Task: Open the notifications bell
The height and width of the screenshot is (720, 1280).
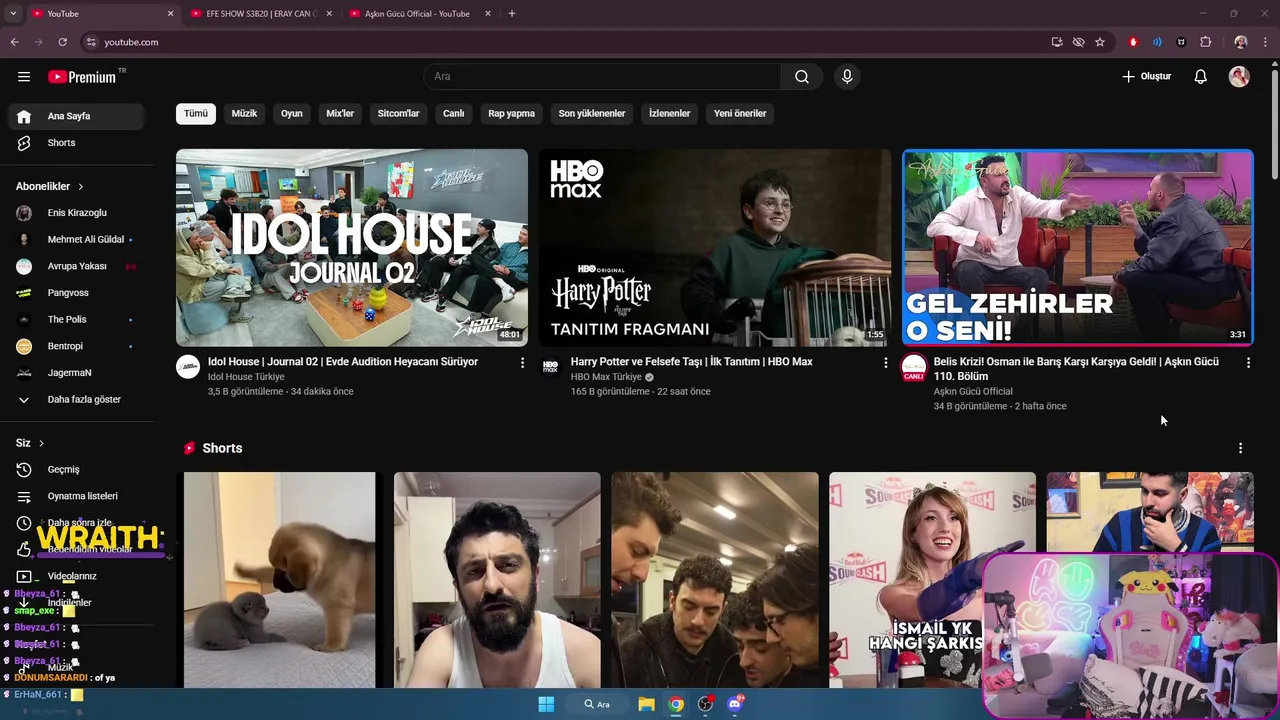Action: coord(1201,77)
